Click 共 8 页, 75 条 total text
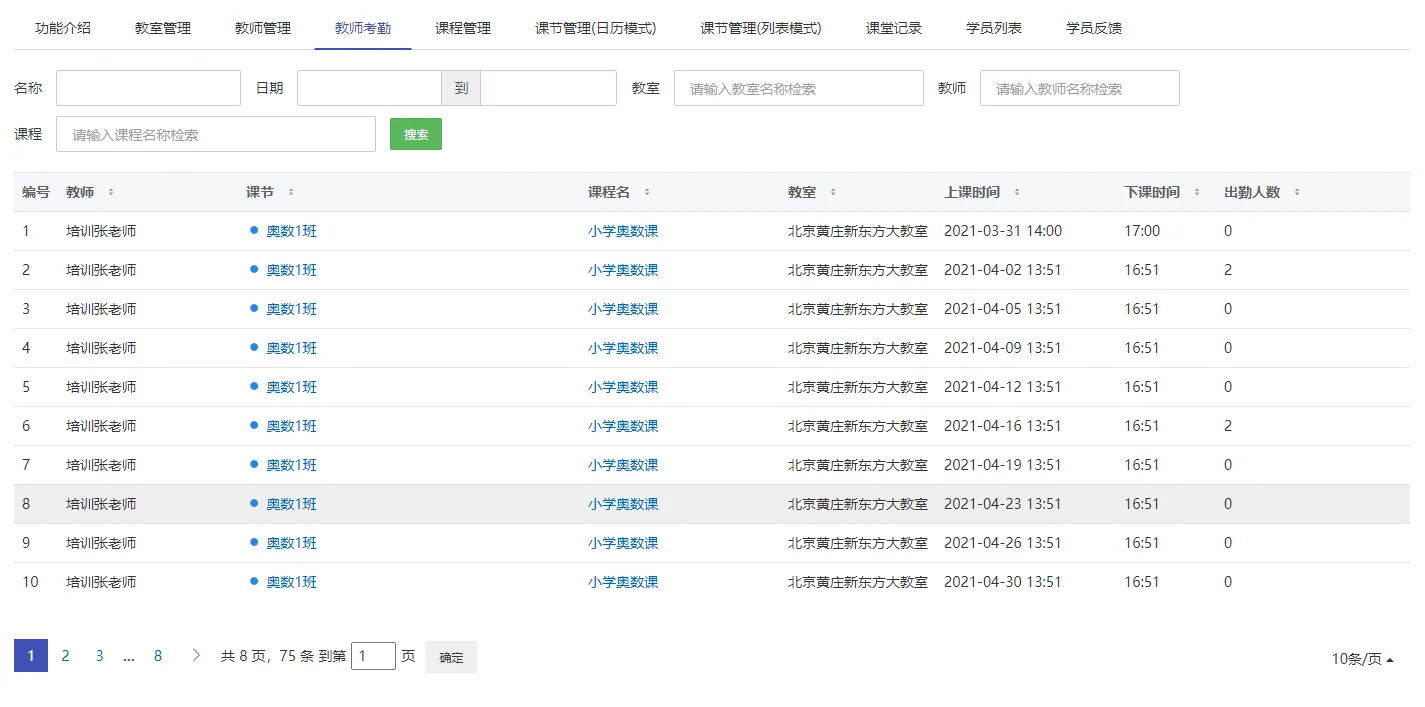Screen dimensions: 1425x707 (x=267, y=657)
